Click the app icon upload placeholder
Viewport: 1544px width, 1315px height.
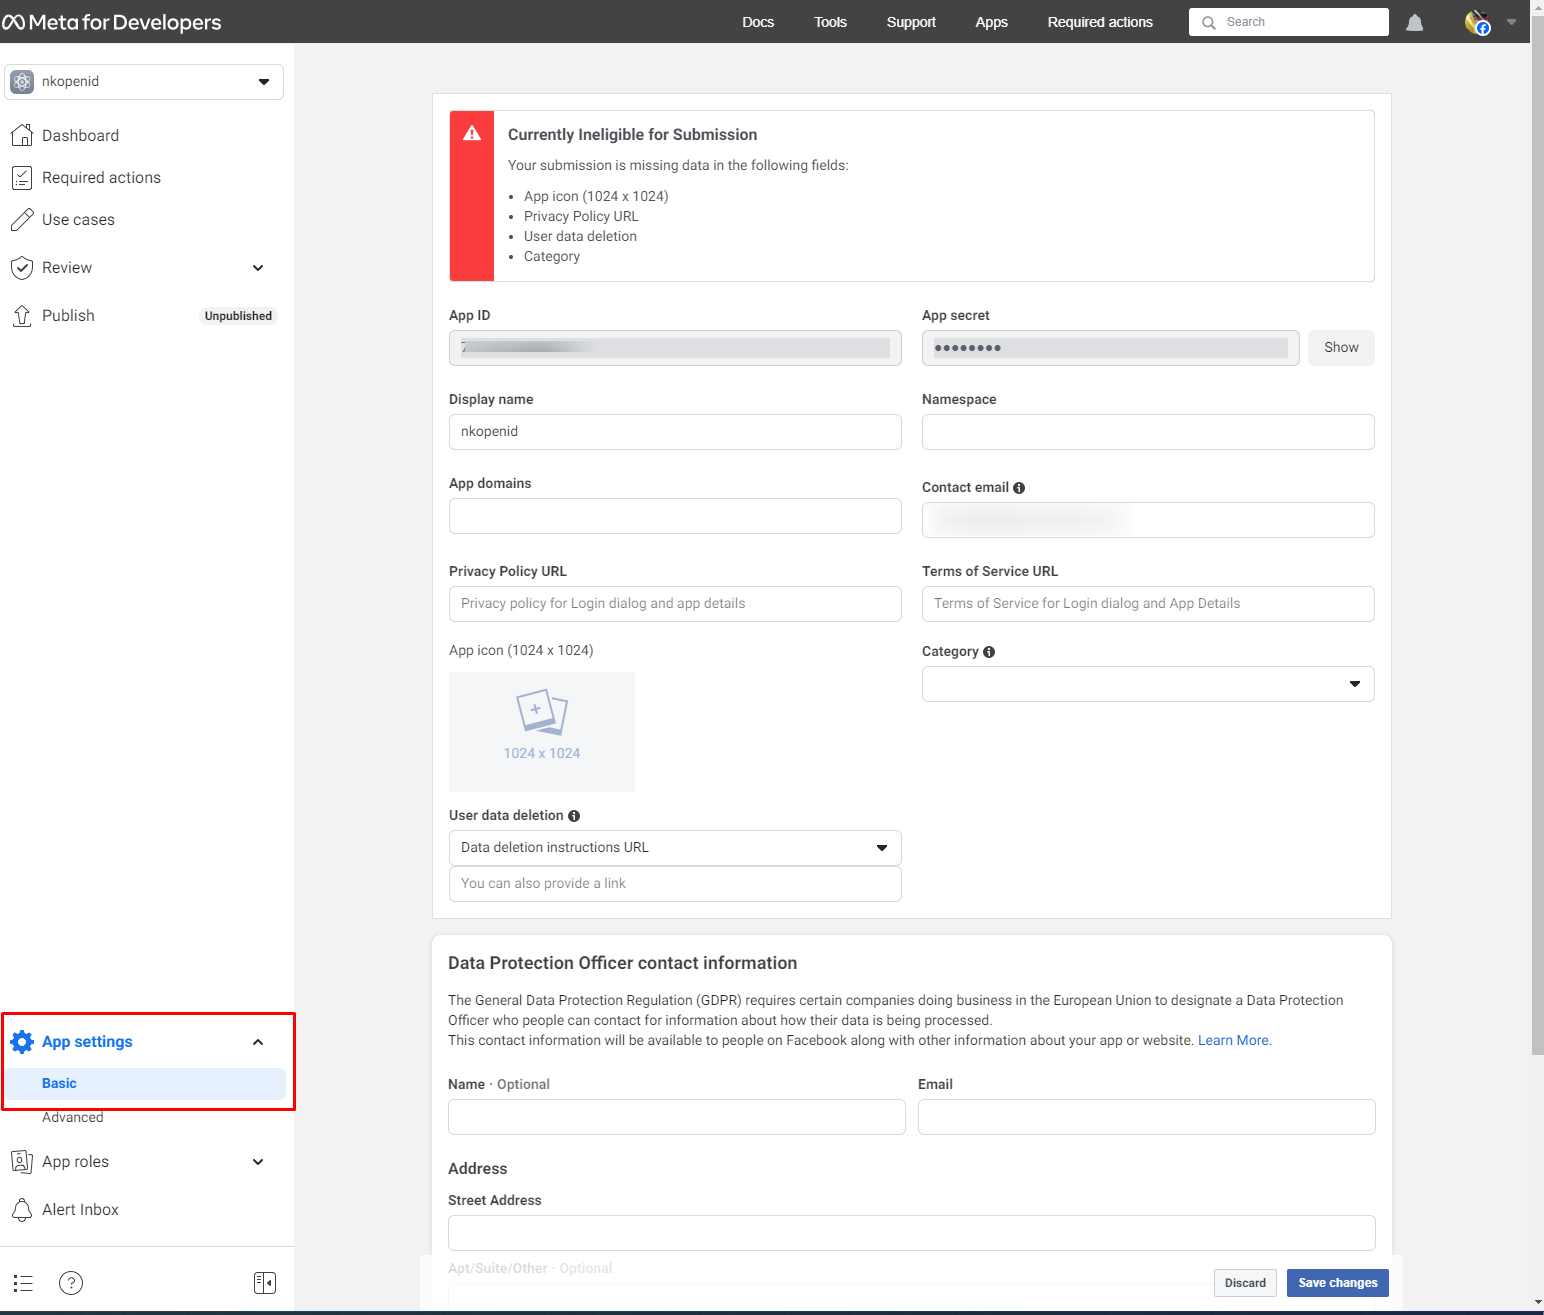click(542, 732)
